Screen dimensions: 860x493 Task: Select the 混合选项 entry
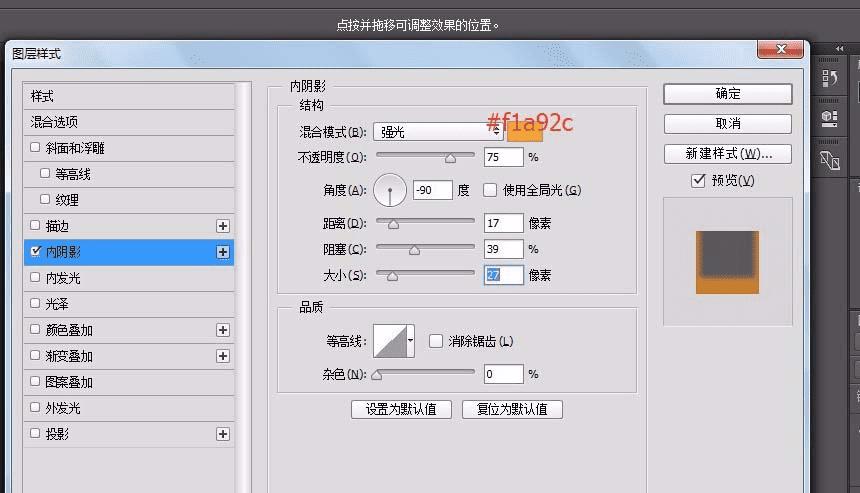pos(129,122)
